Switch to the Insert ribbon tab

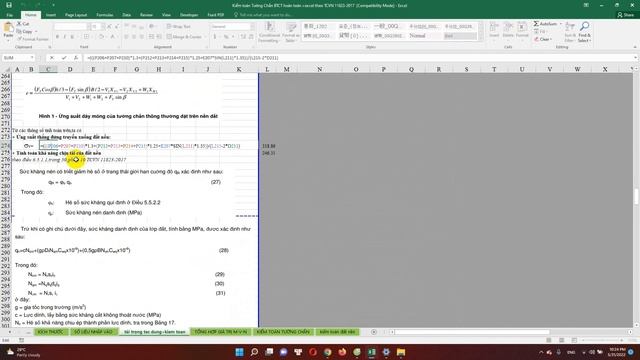pos(51,15)
